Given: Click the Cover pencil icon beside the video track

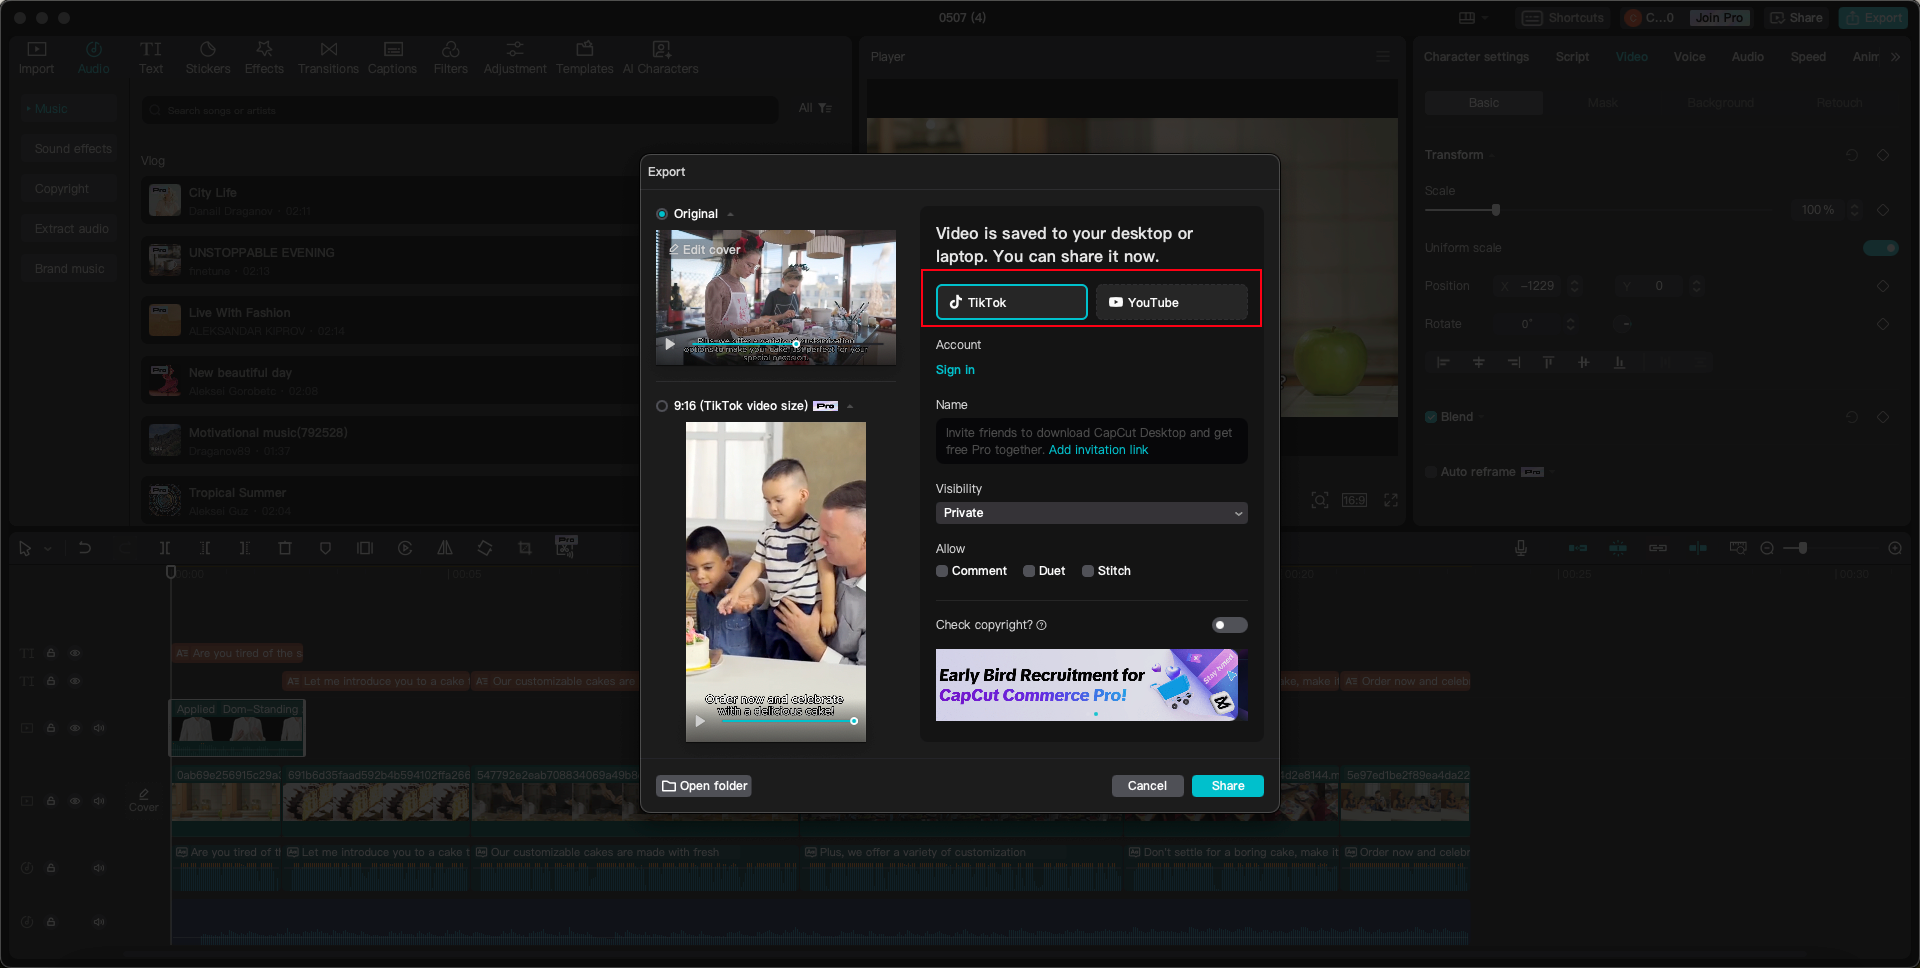Looking at the screenshot, I should [x=144, y=794].
